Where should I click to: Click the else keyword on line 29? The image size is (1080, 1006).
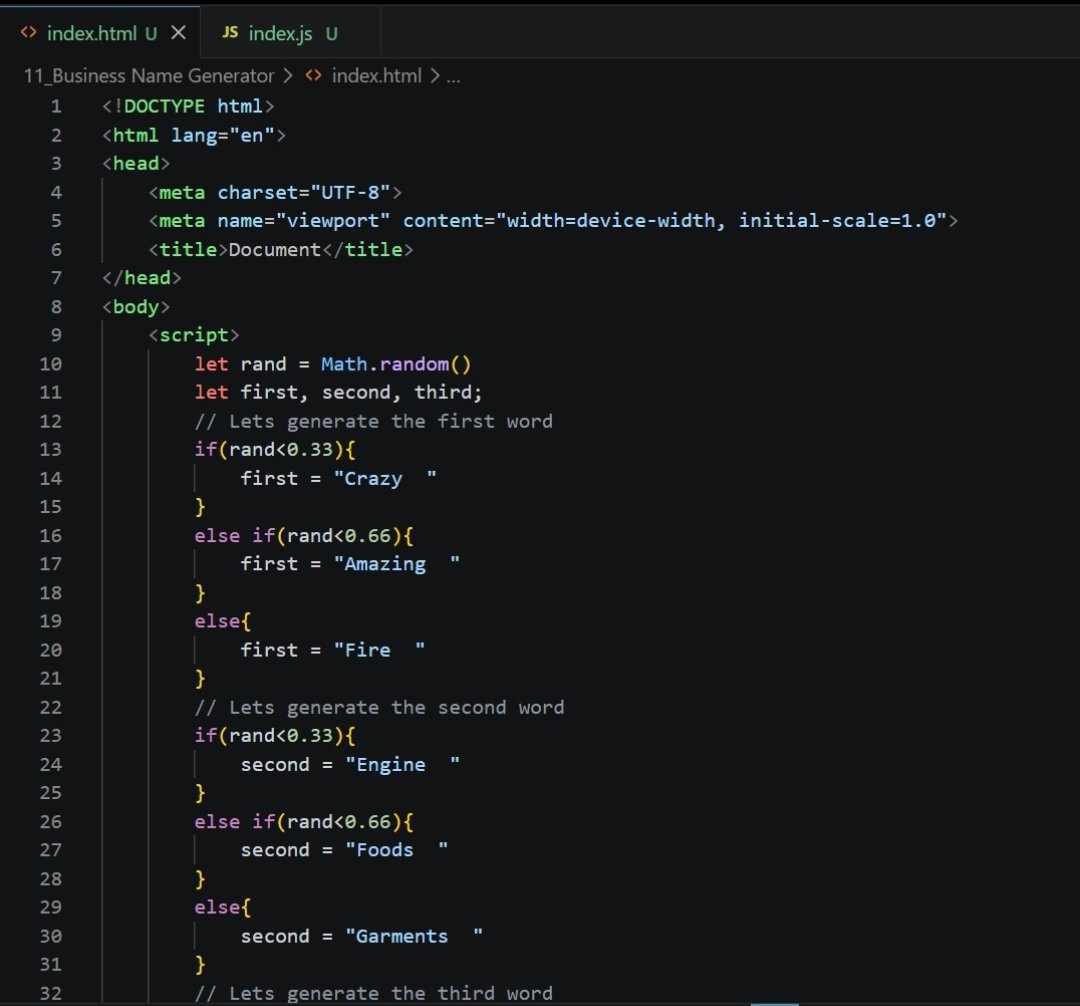217,907
